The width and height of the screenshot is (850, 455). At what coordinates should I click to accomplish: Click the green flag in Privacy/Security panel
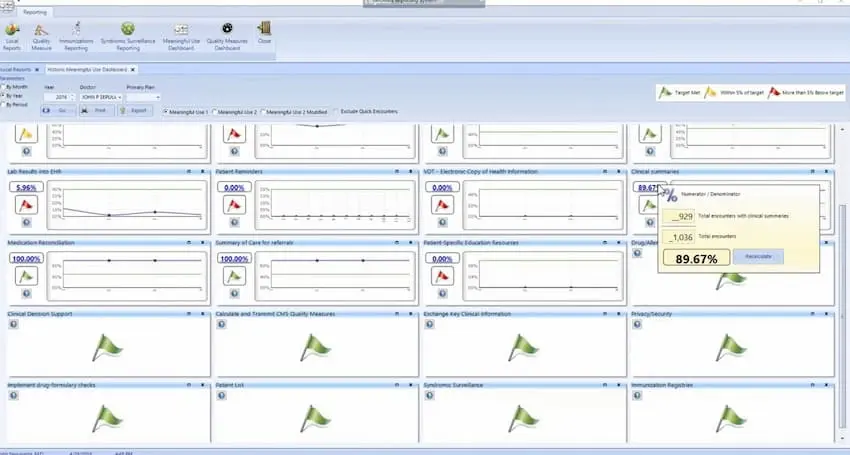(731, 348)
